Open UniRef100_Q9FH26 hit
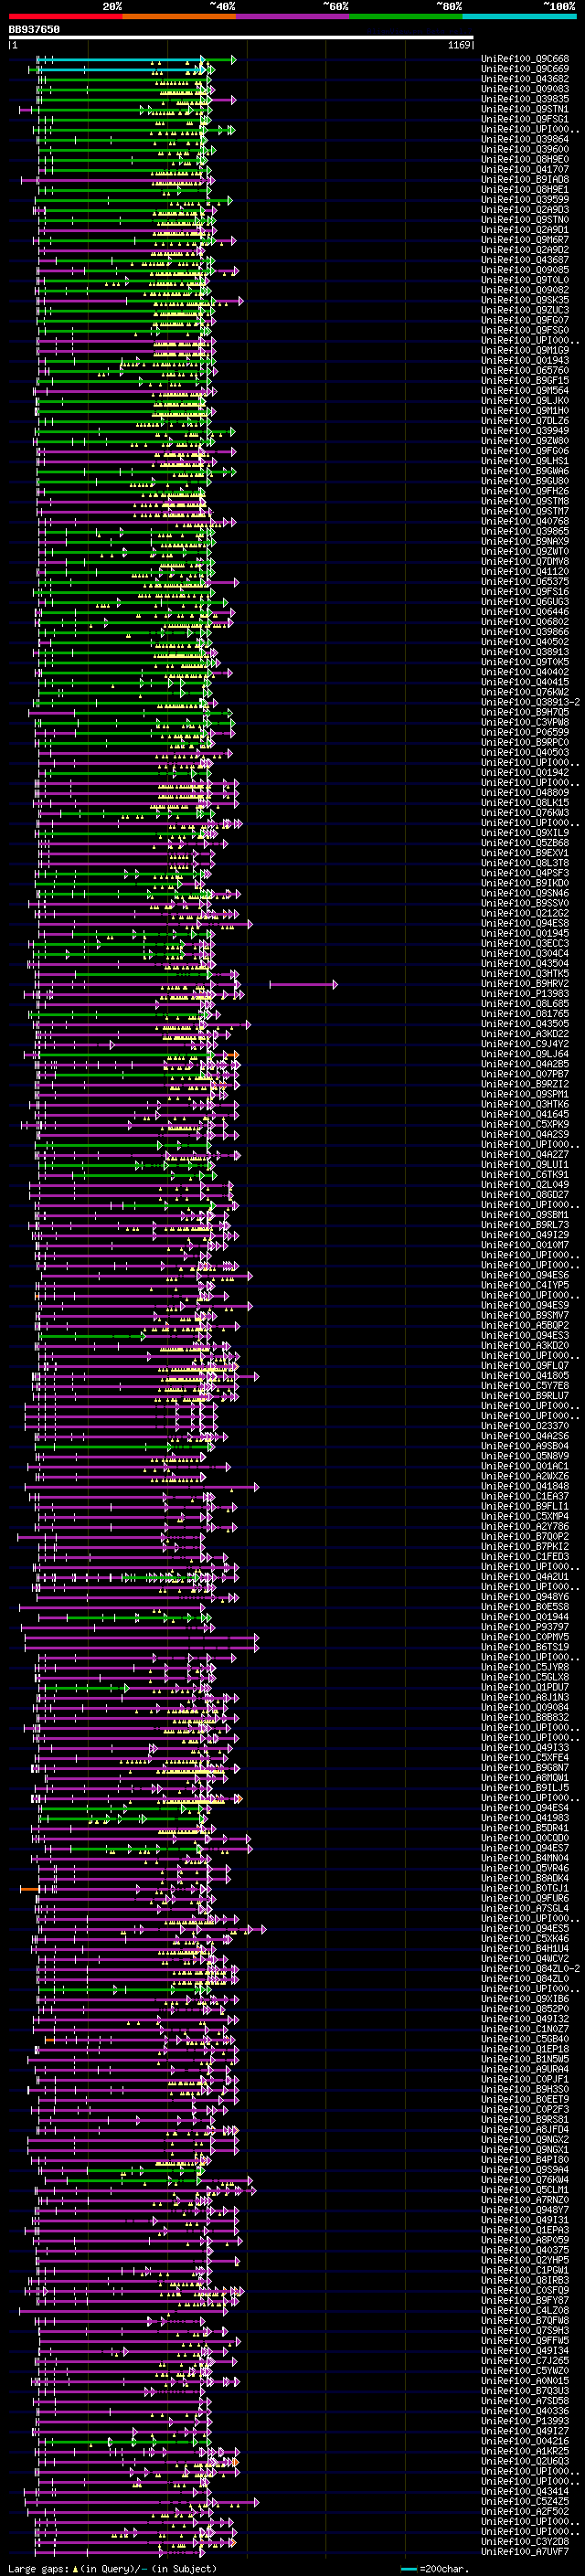The image size is (585, 2576). pos(525,491)
